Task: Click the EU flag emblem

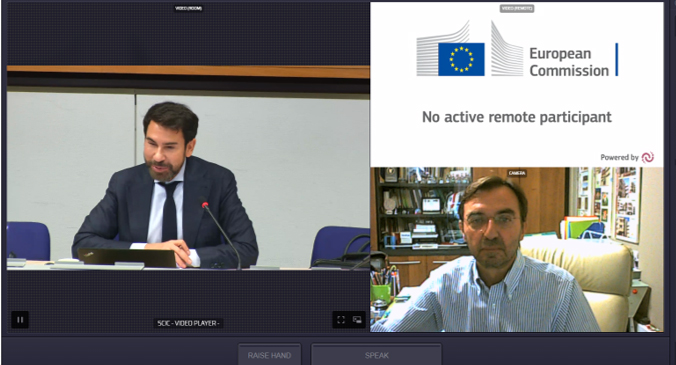Action: pos(461,59)
